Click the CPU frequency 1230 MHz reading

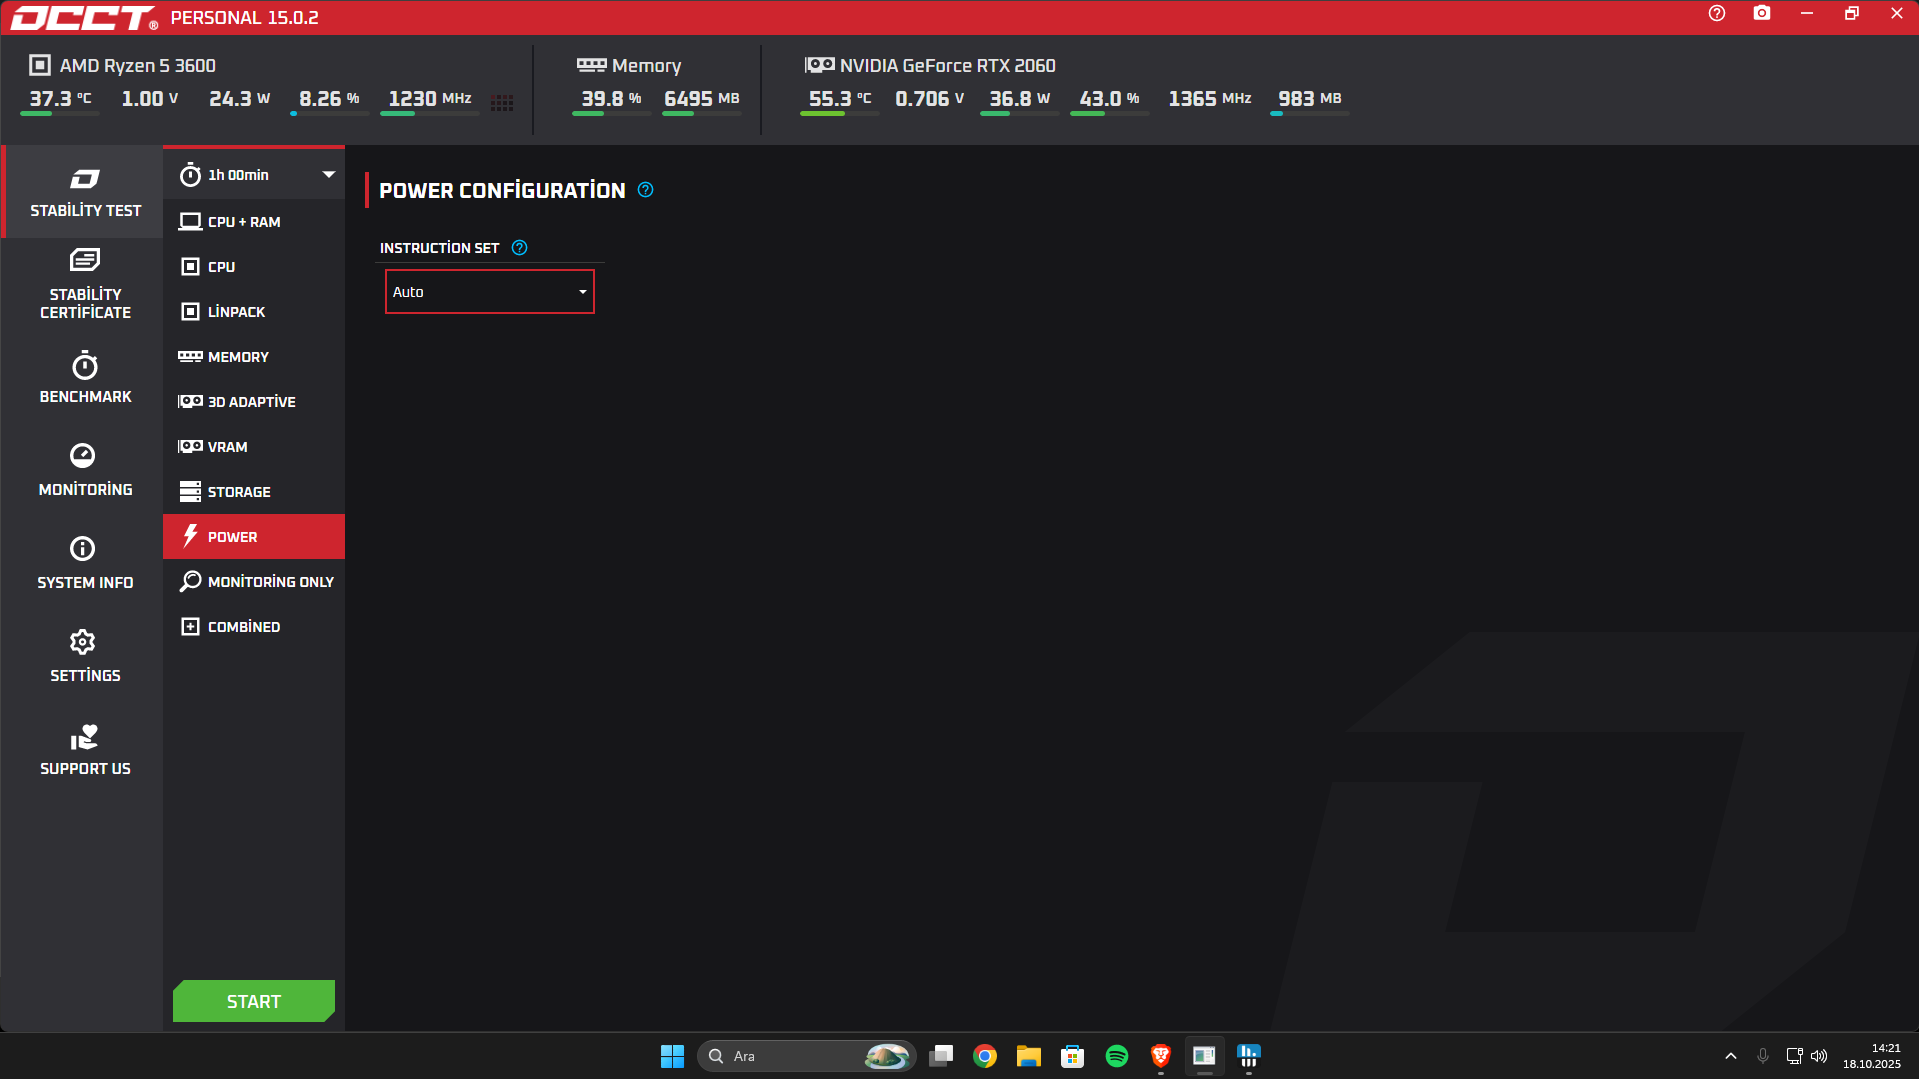[x=430, y=99]
